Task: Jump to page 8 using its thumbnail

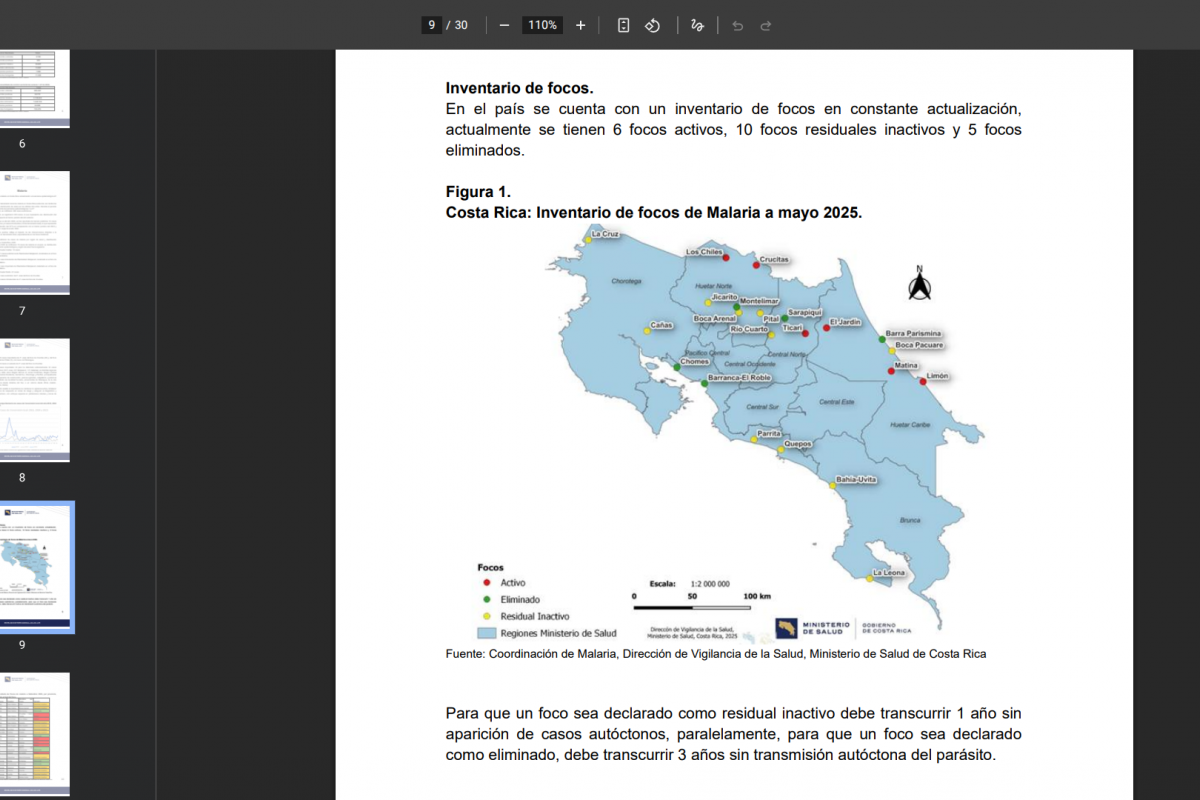Action: [35, 399]
